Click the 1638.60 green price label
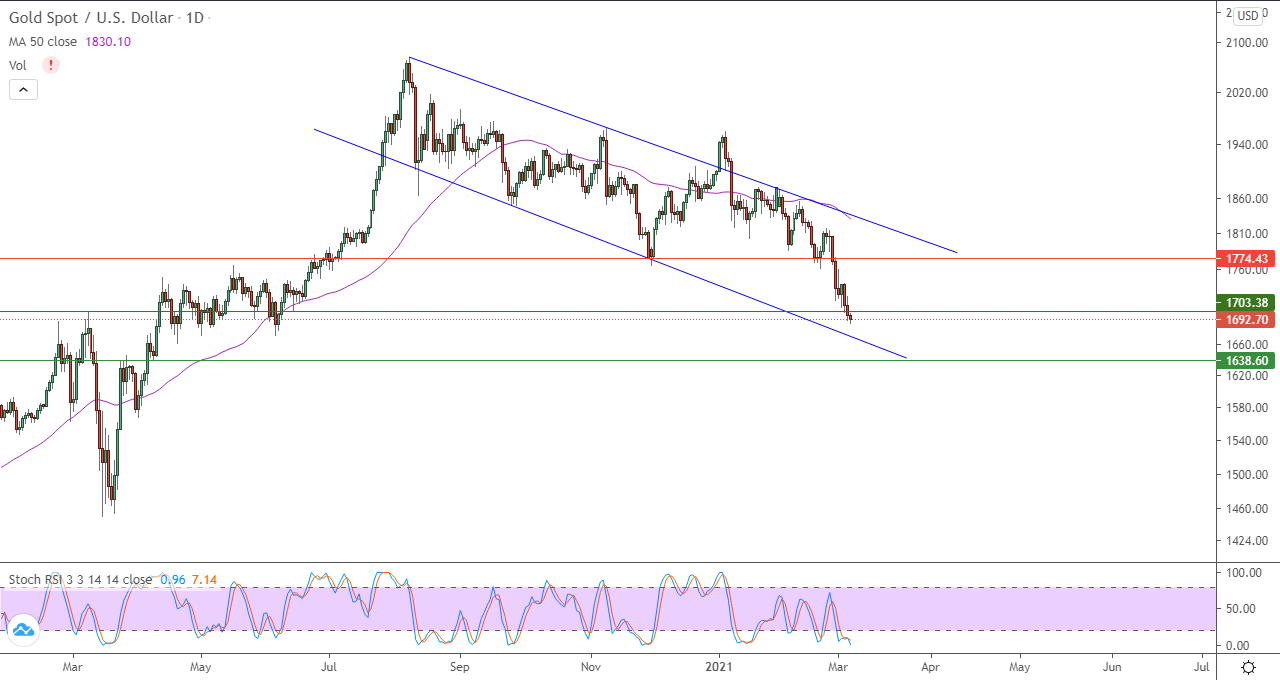This screenshot has width=1280, height=680. [1244, 360]
